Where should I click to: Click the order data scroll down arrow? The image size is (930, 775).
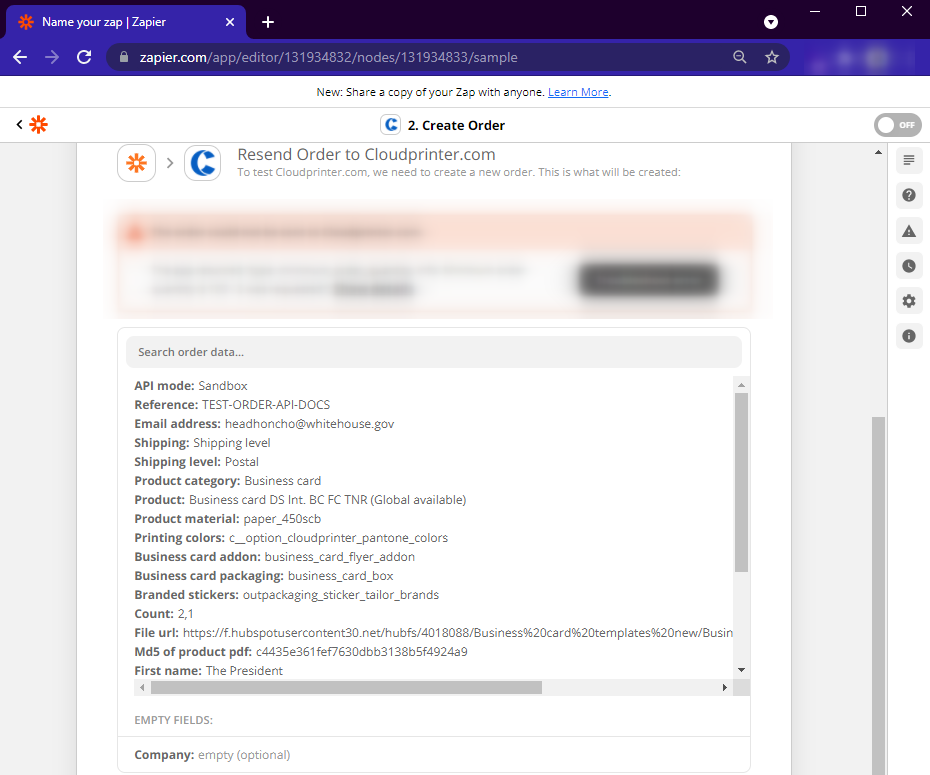point(741,669)
